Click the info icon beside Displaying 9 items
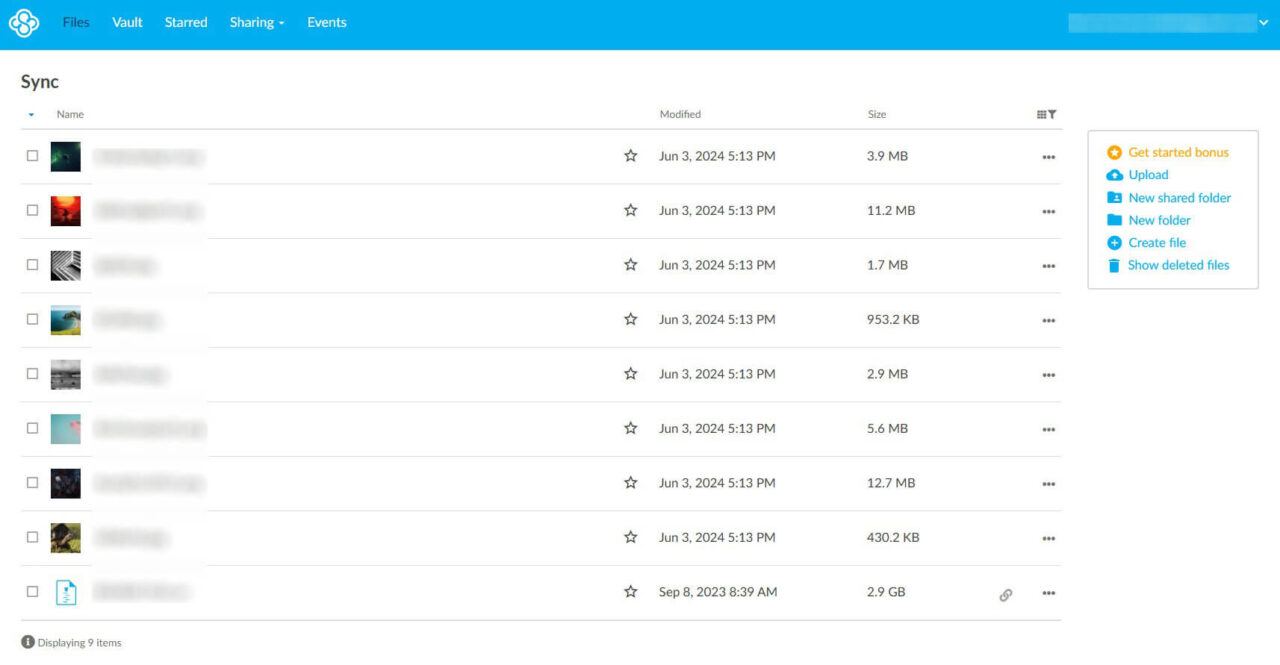Viewport: 1280px width, 665px height. click(27, 642)
